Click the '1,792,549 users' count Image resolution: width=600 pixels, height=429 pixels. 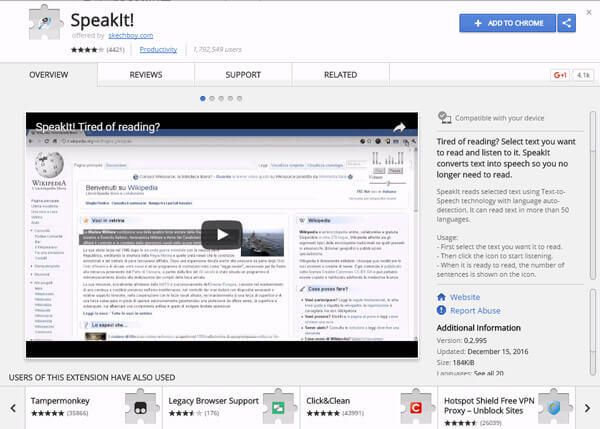(x=217, y=49)
